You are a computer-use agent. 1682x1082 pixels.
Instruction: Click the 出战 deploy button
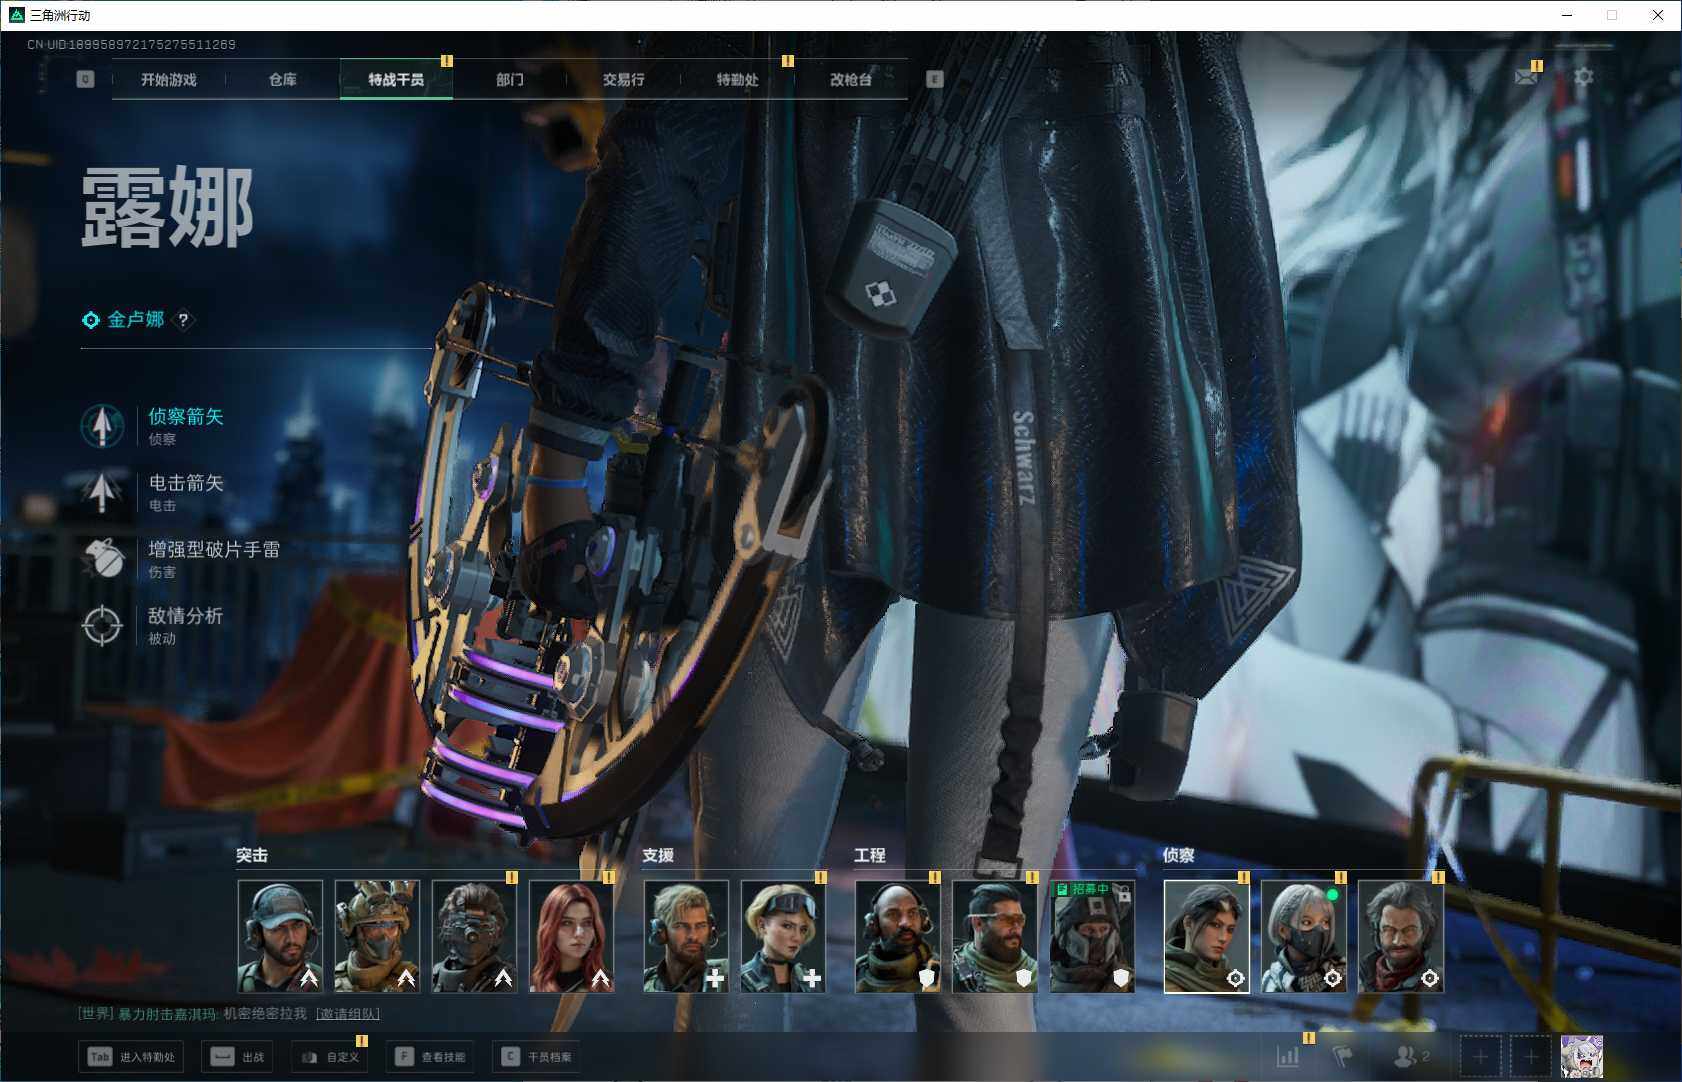(238, 1057)
